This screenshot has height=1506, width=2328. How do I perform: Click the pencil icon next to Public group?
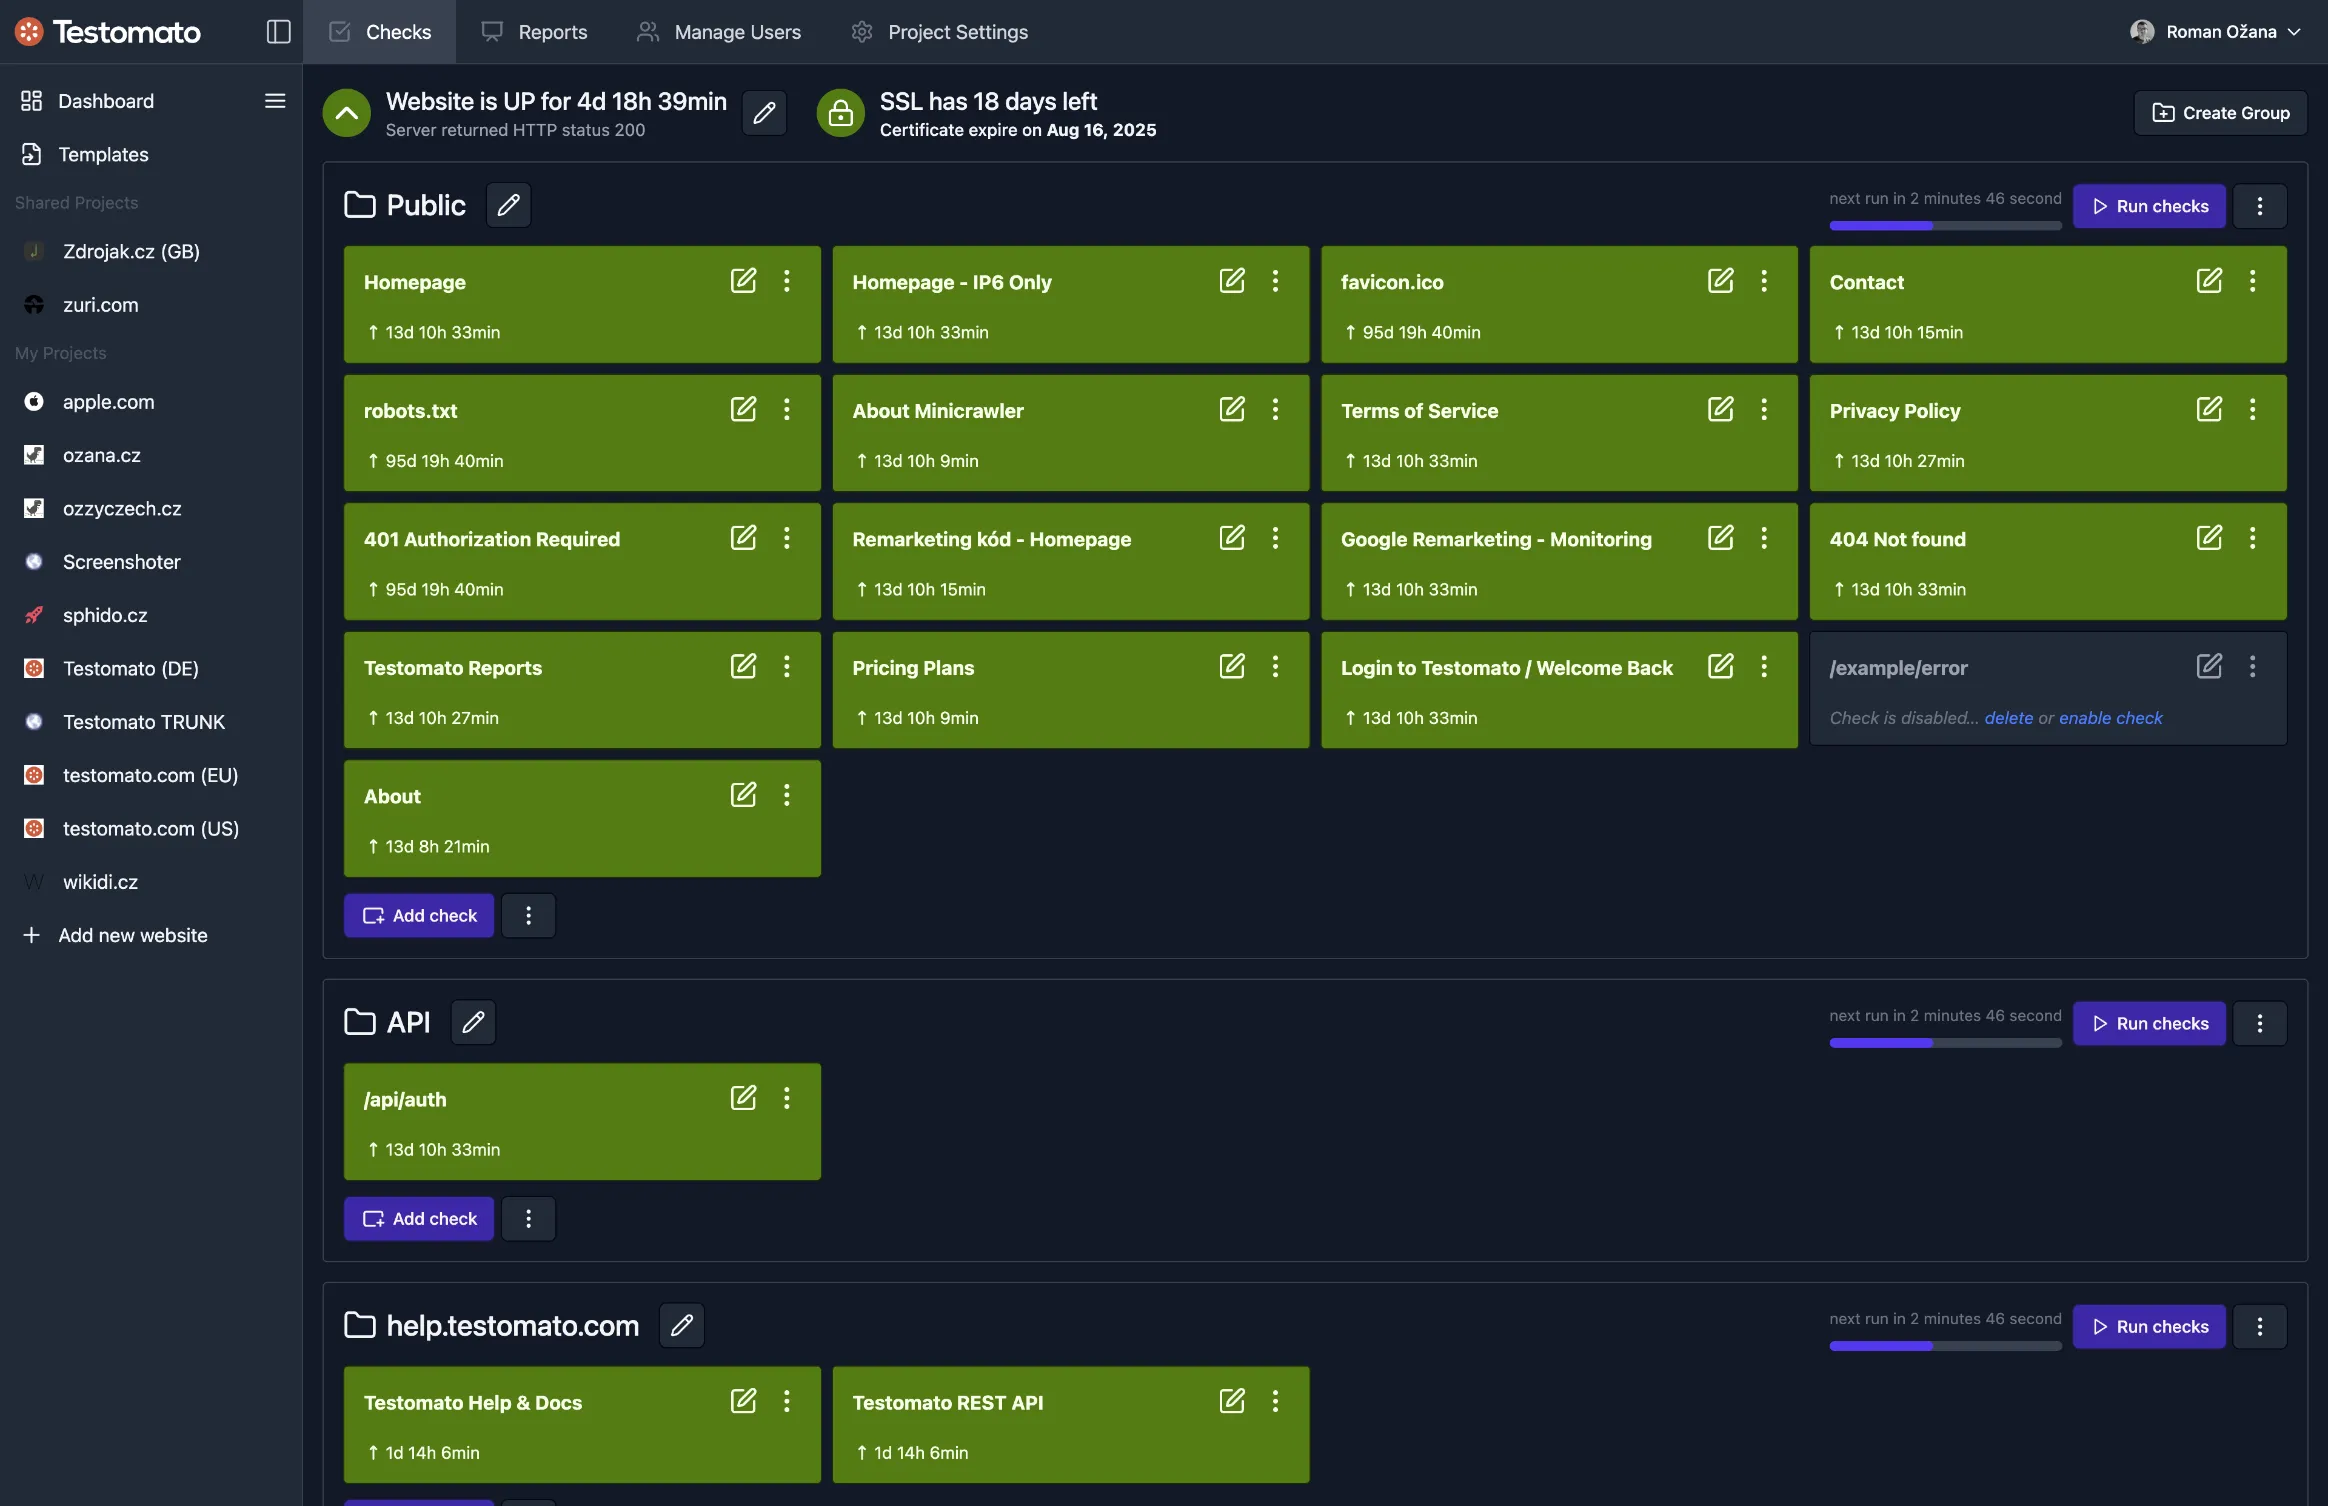point(508,204)
